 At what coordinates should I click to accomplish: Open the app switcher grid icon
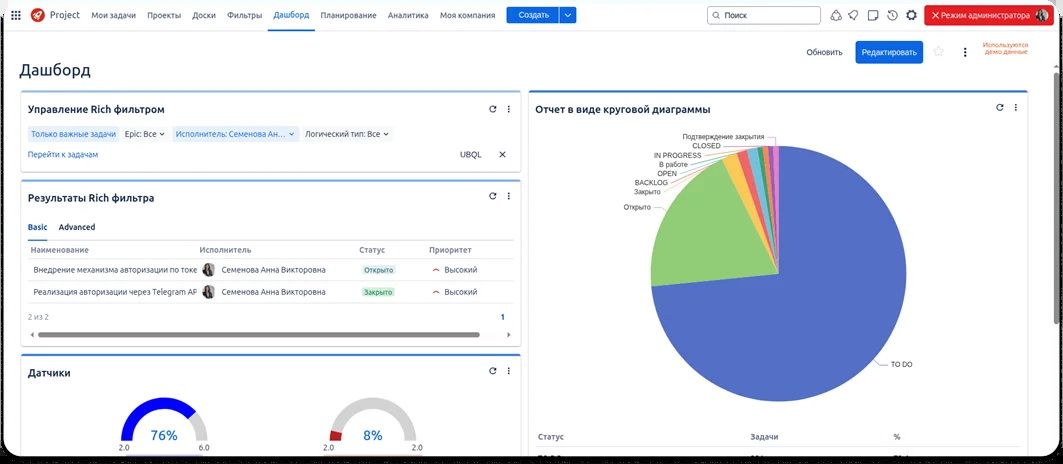[x=15, y=15]
